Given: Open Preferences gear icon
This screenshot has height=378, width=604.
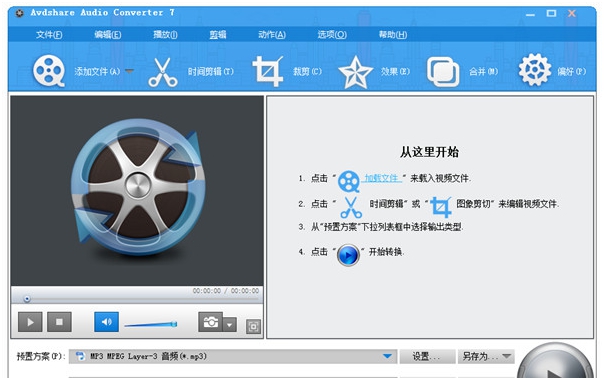Looking at the screenshot, I should pyautogui.click(x=535, y=70).
